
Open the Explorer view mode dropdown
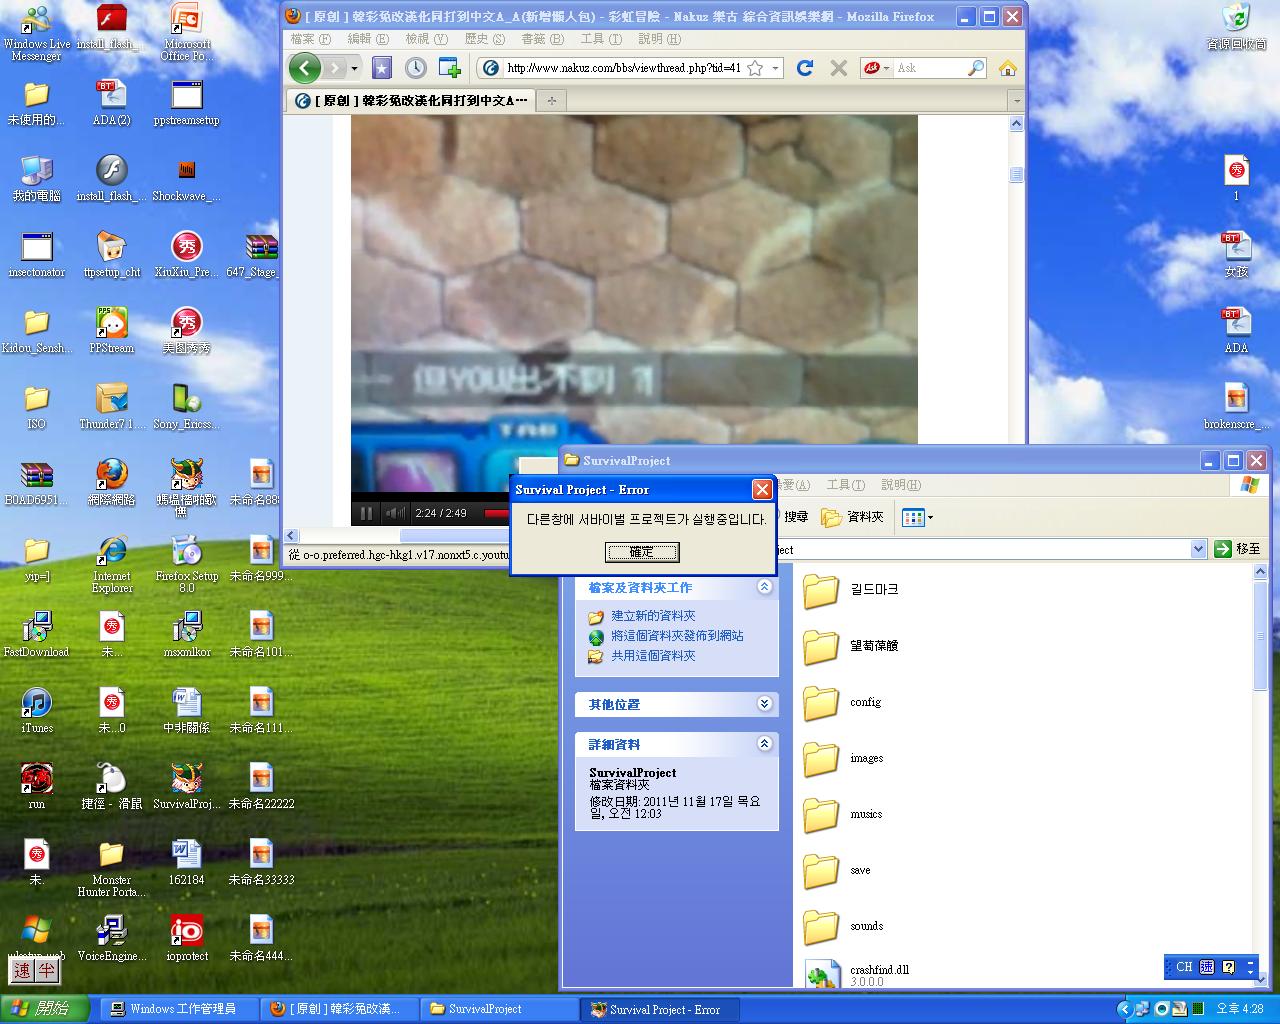(917, 517)
